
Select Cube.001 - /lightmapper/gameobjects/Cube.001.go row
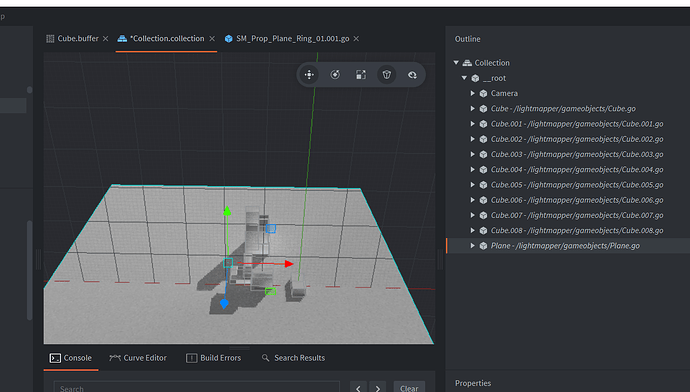[x=568, y=124]
